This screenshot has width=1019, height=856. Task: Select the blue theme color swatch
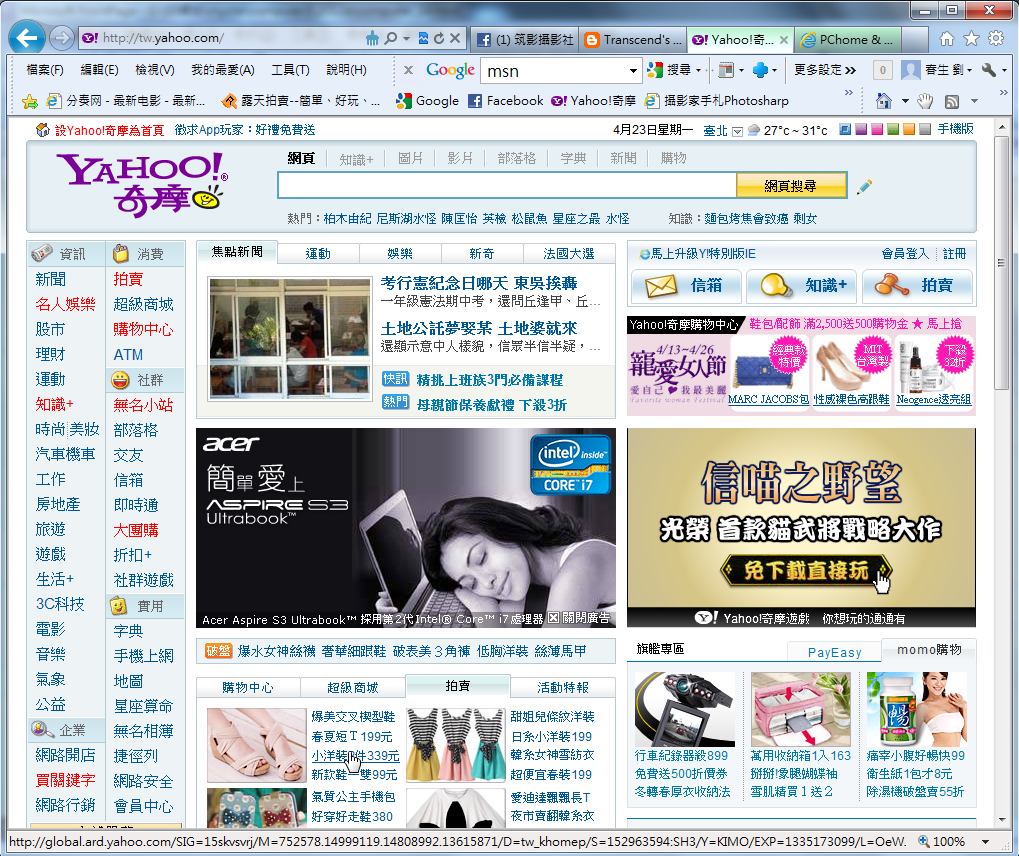(845, 129)
